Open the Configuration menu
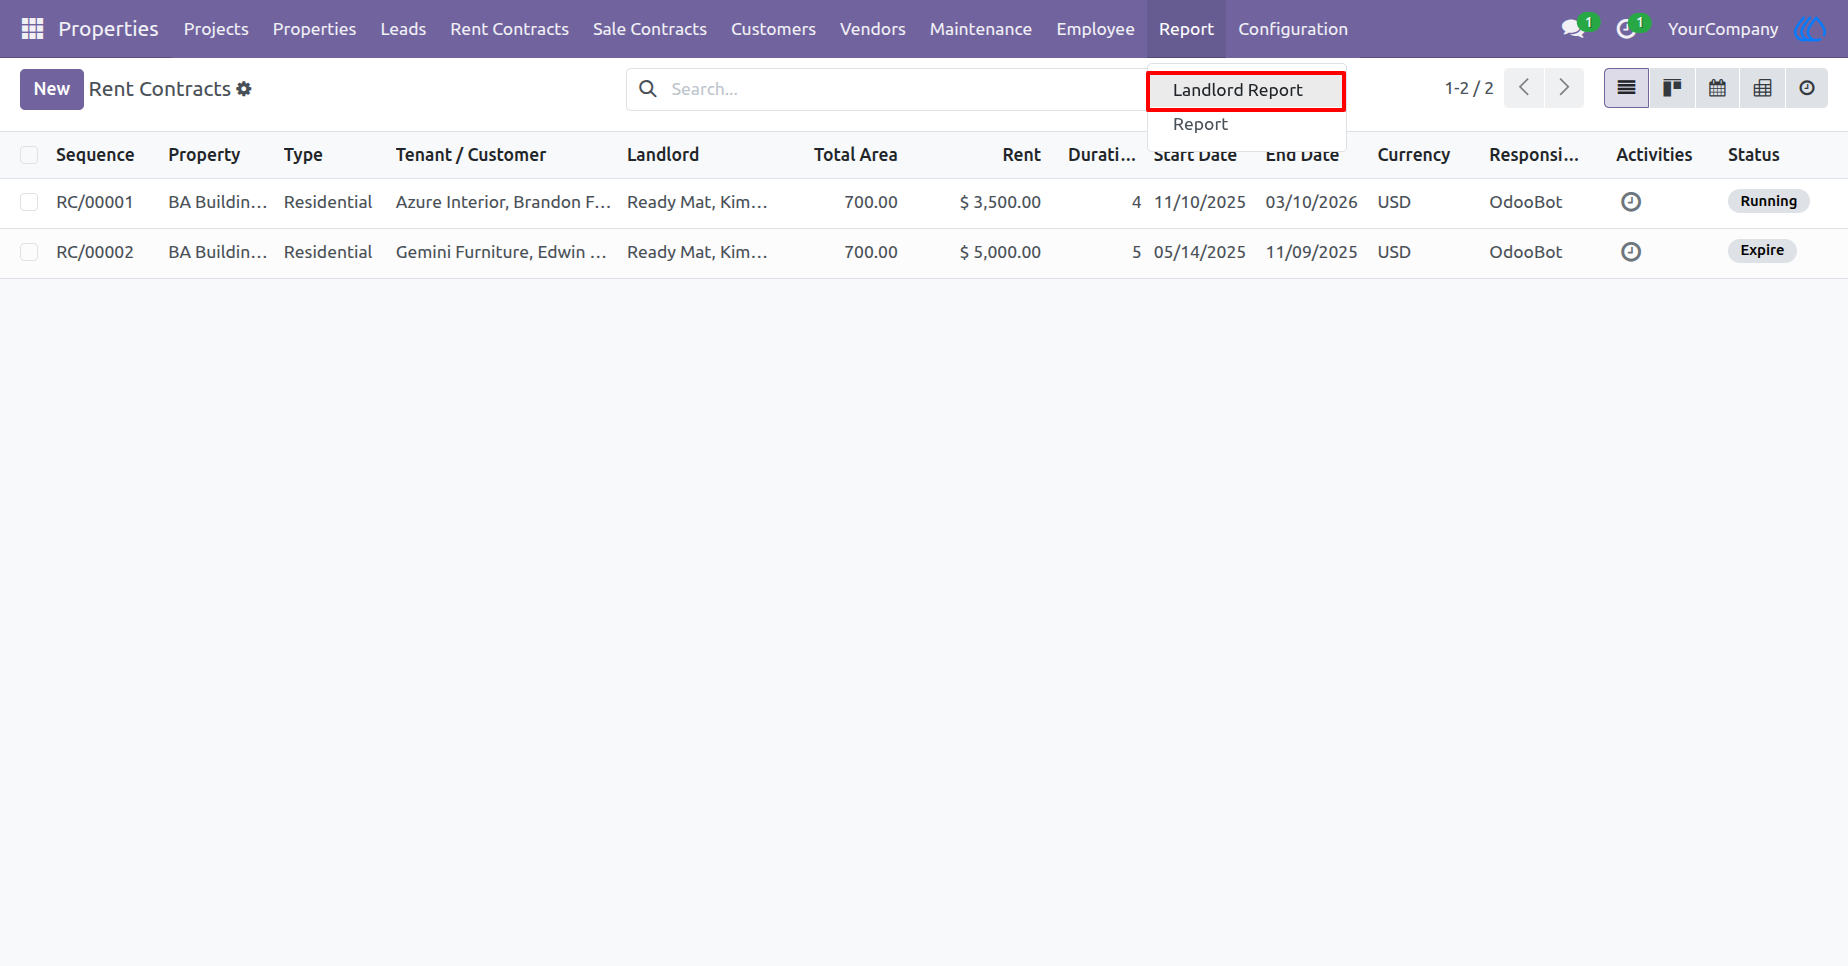Screen dimensions: 1848x966 coord(1293,29)
